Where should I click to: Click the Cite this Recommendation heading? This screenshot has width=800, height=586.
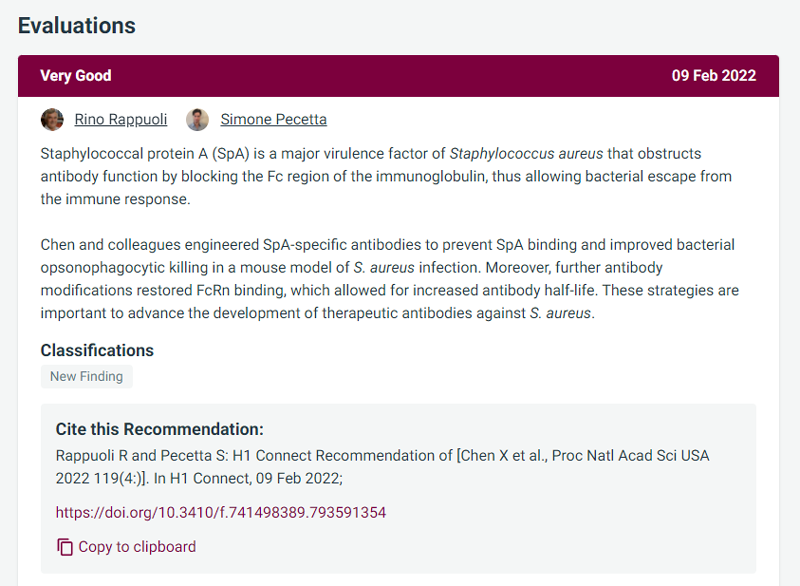[160, 429]
